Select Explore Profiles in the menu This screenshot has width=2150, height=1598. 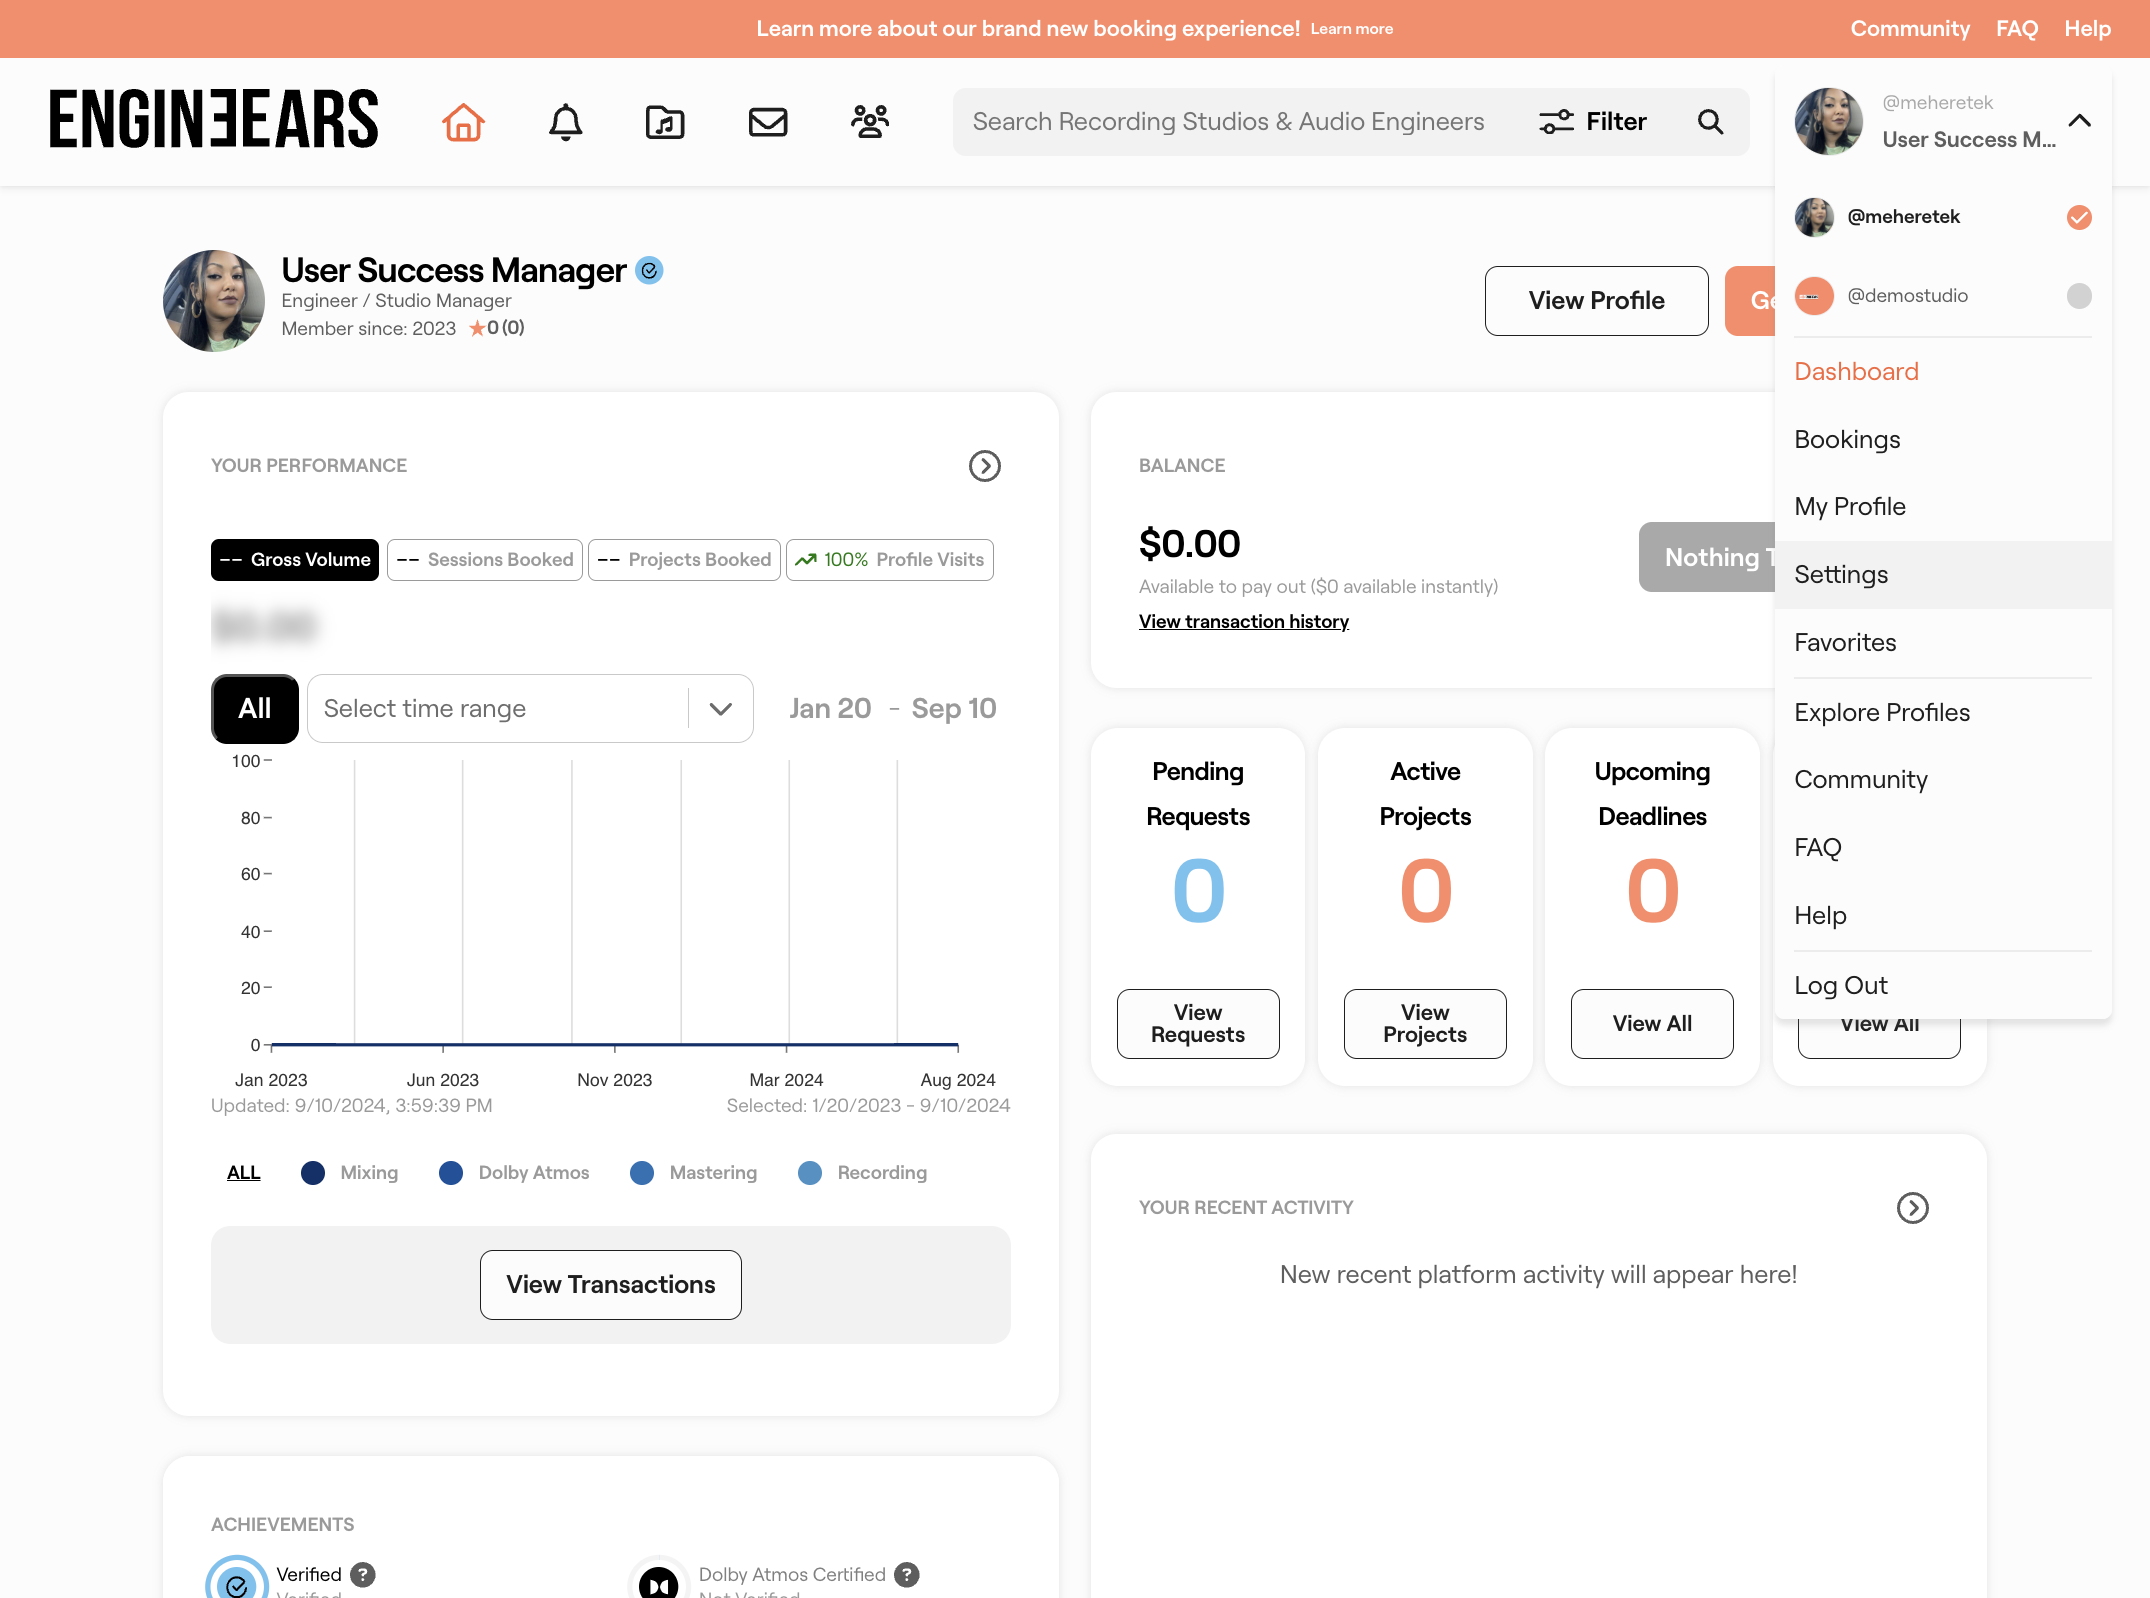(x=1943, y=713)
